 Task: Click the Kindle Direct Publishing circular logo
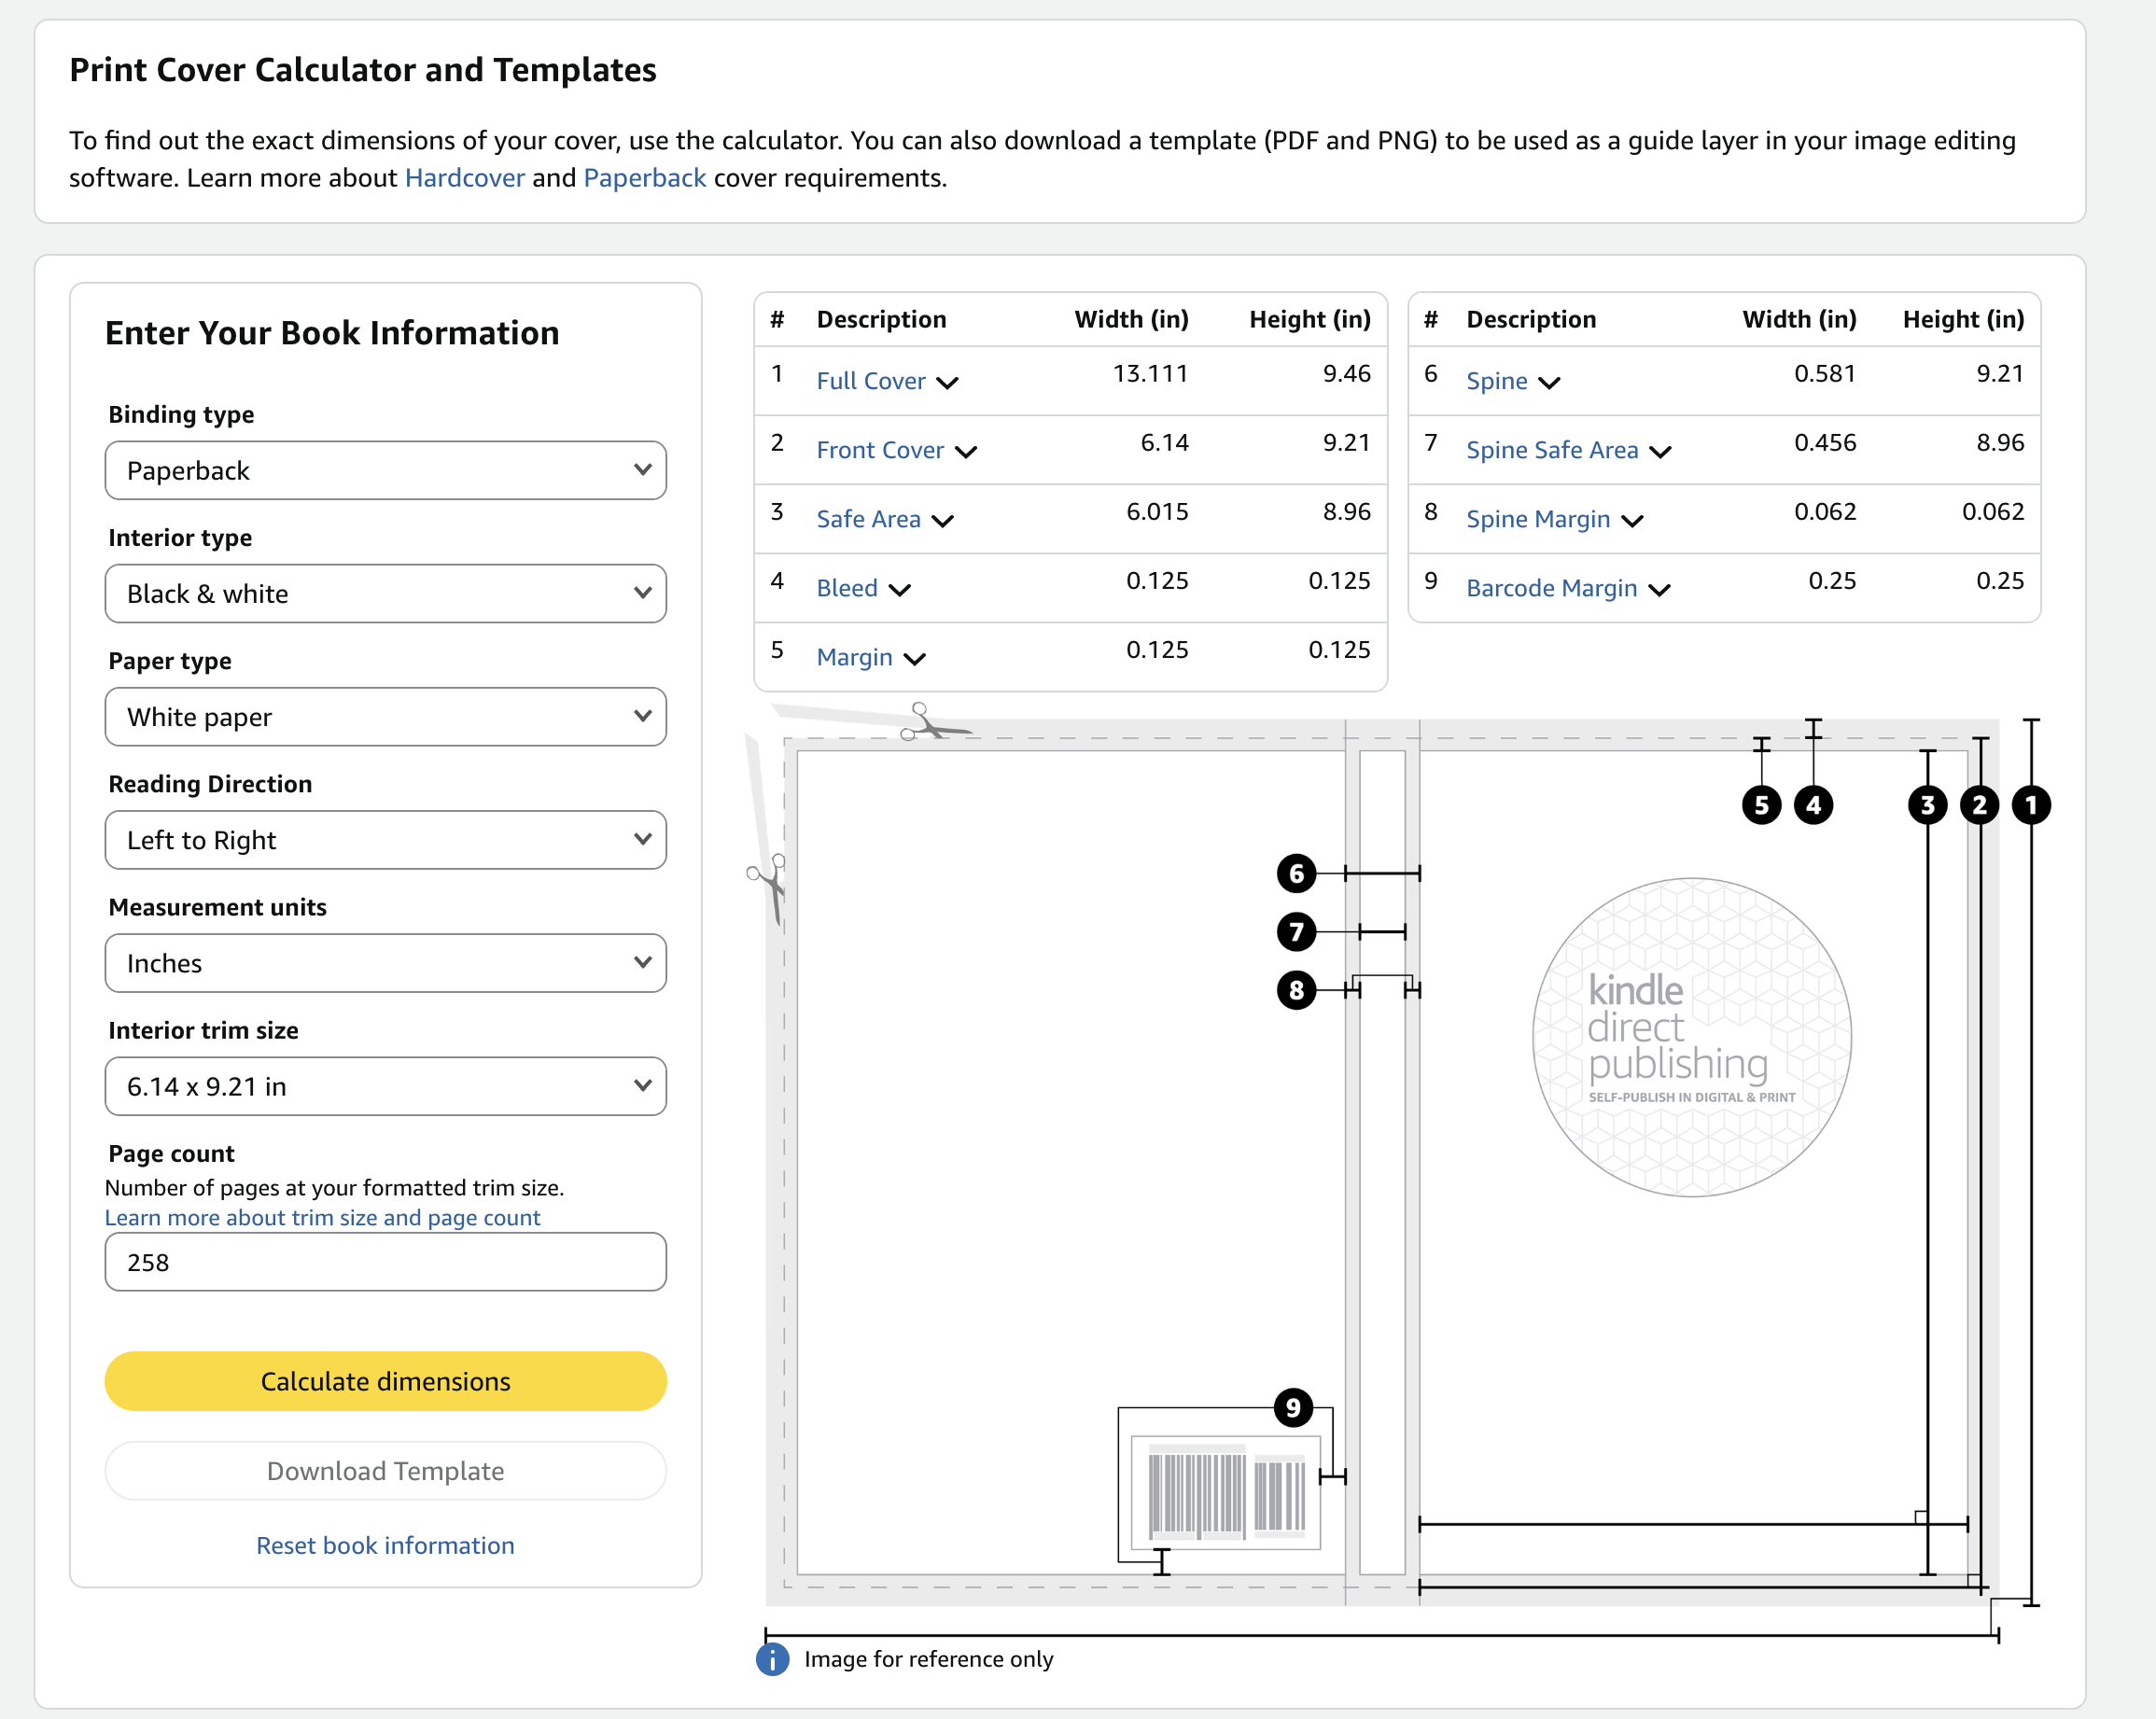coord(1691,1037)
